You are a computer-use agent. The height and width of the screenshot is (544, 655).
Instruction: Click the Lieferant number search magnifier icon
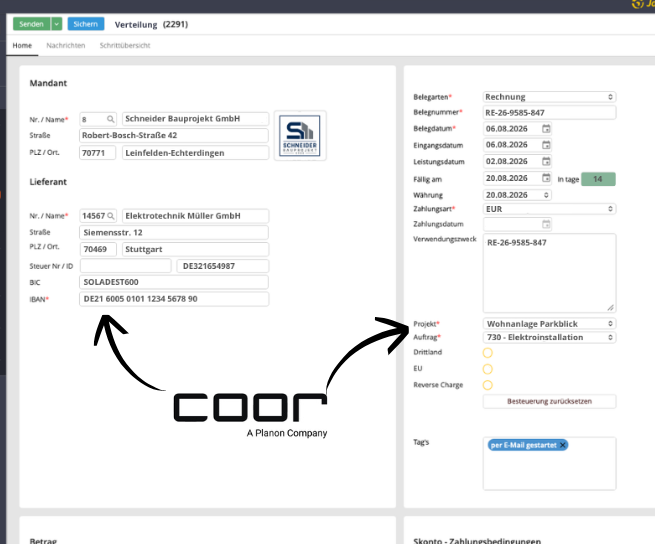coord(111,216)
